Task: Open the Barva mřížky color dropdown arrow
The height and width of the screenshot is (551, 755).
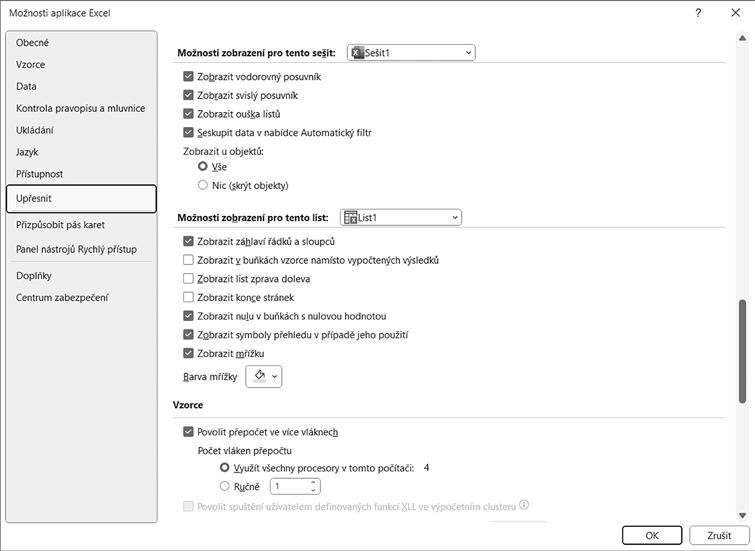Action: 275,376
